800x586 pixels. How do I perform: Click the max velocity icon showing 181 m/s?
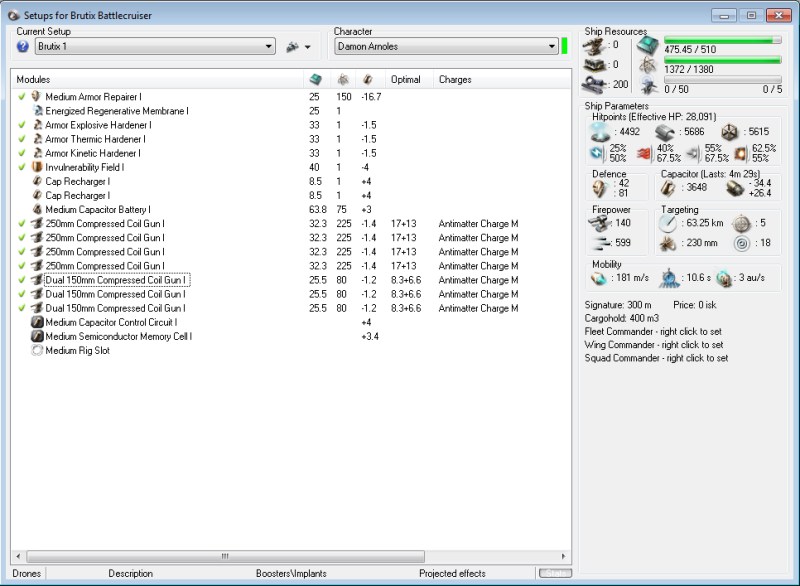tap(598, 278)
